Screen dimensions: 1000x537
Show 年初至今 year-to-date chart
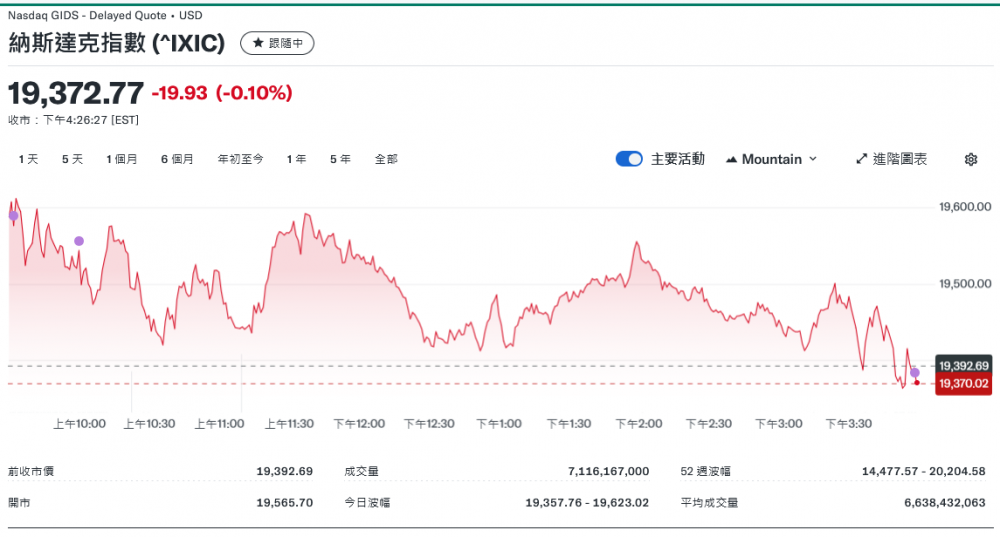(240, 159)
